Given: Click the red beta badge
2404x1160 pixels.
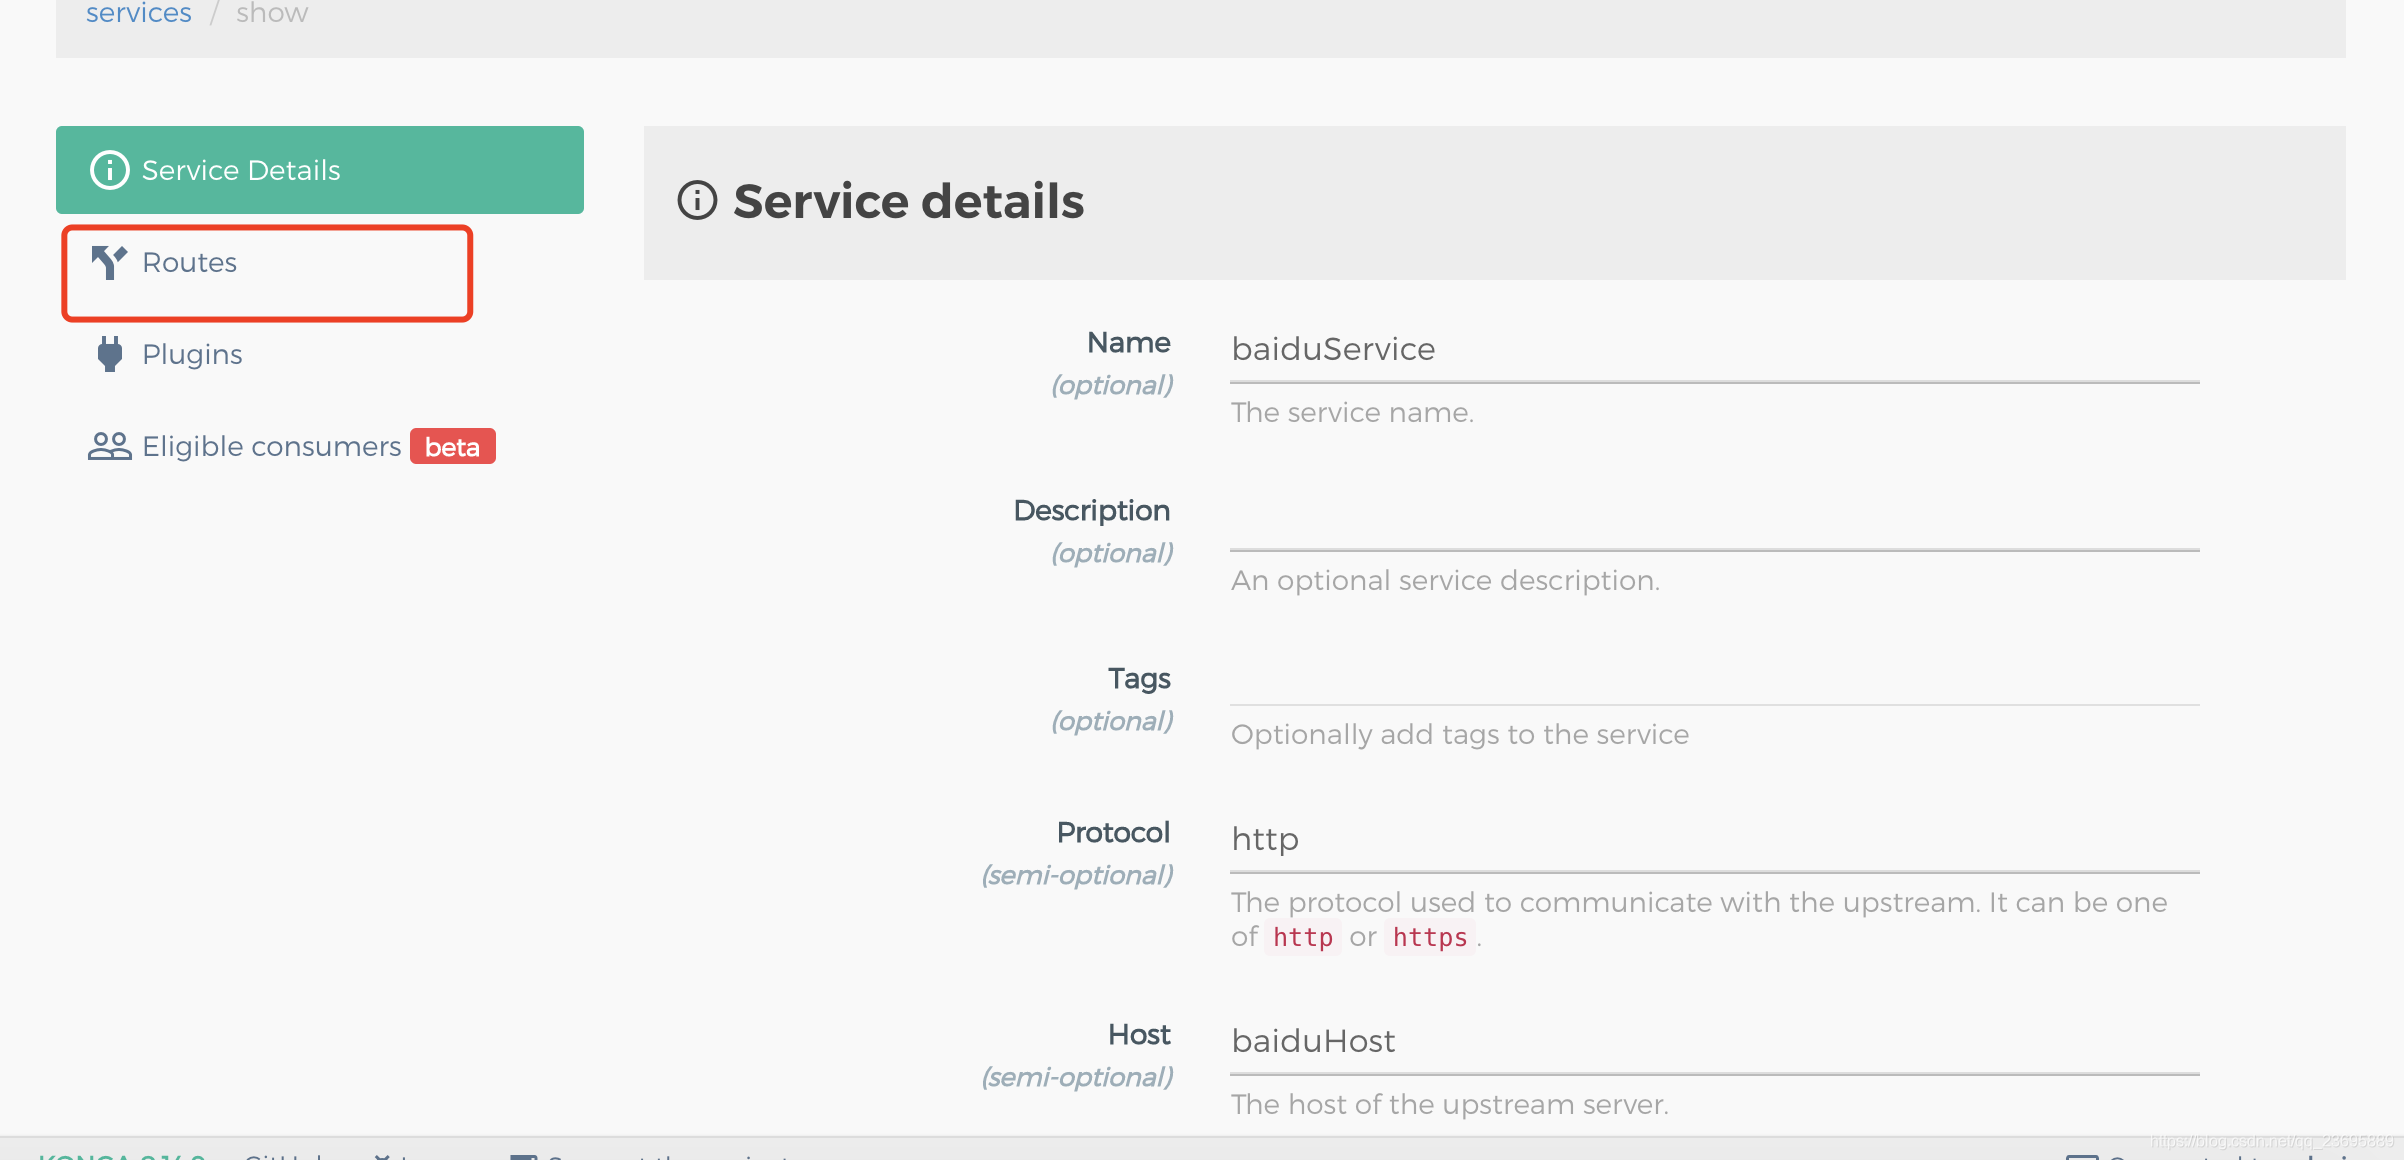Looking at the screenshot, I should pos(453,447).
